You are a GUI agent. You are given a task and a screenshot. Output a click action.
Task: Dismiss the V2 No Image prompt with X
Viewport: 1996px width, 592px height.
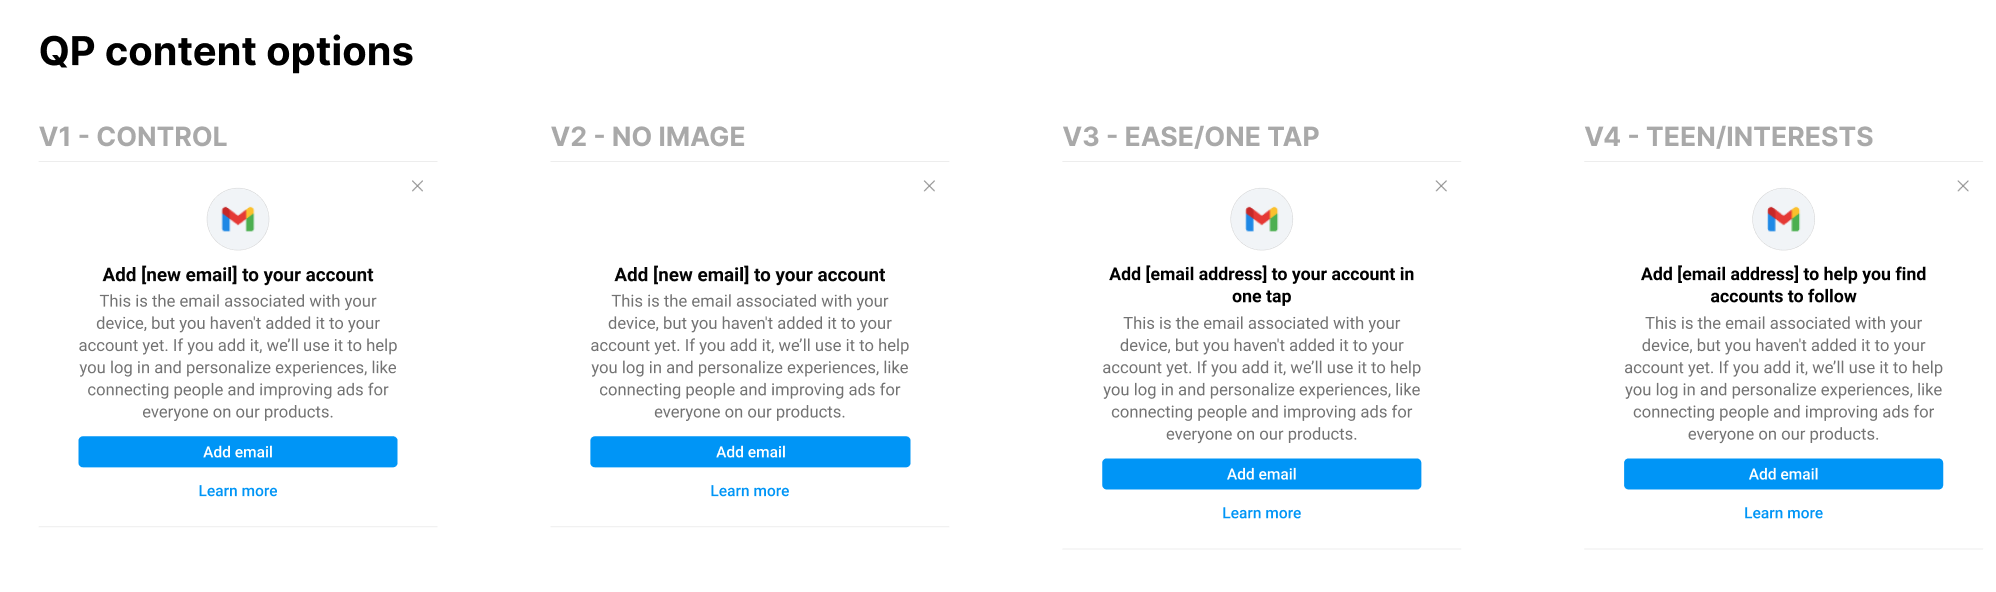(929, 186)
